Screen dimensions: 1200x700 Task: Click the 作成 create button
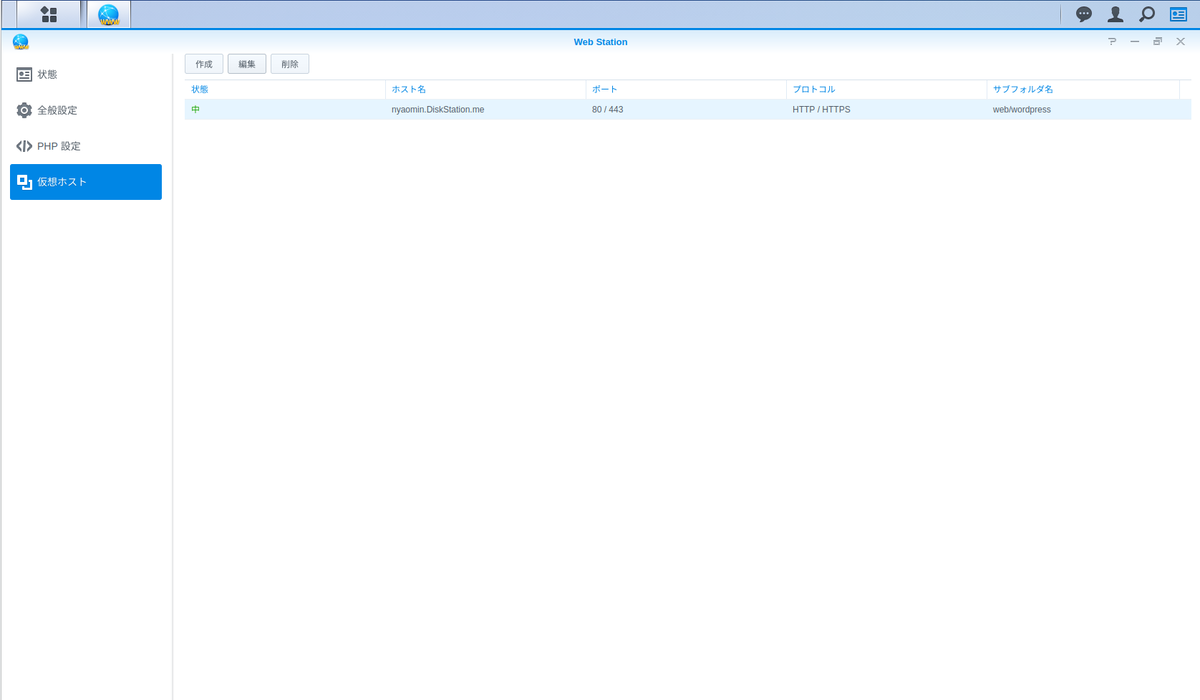[204, 64]
